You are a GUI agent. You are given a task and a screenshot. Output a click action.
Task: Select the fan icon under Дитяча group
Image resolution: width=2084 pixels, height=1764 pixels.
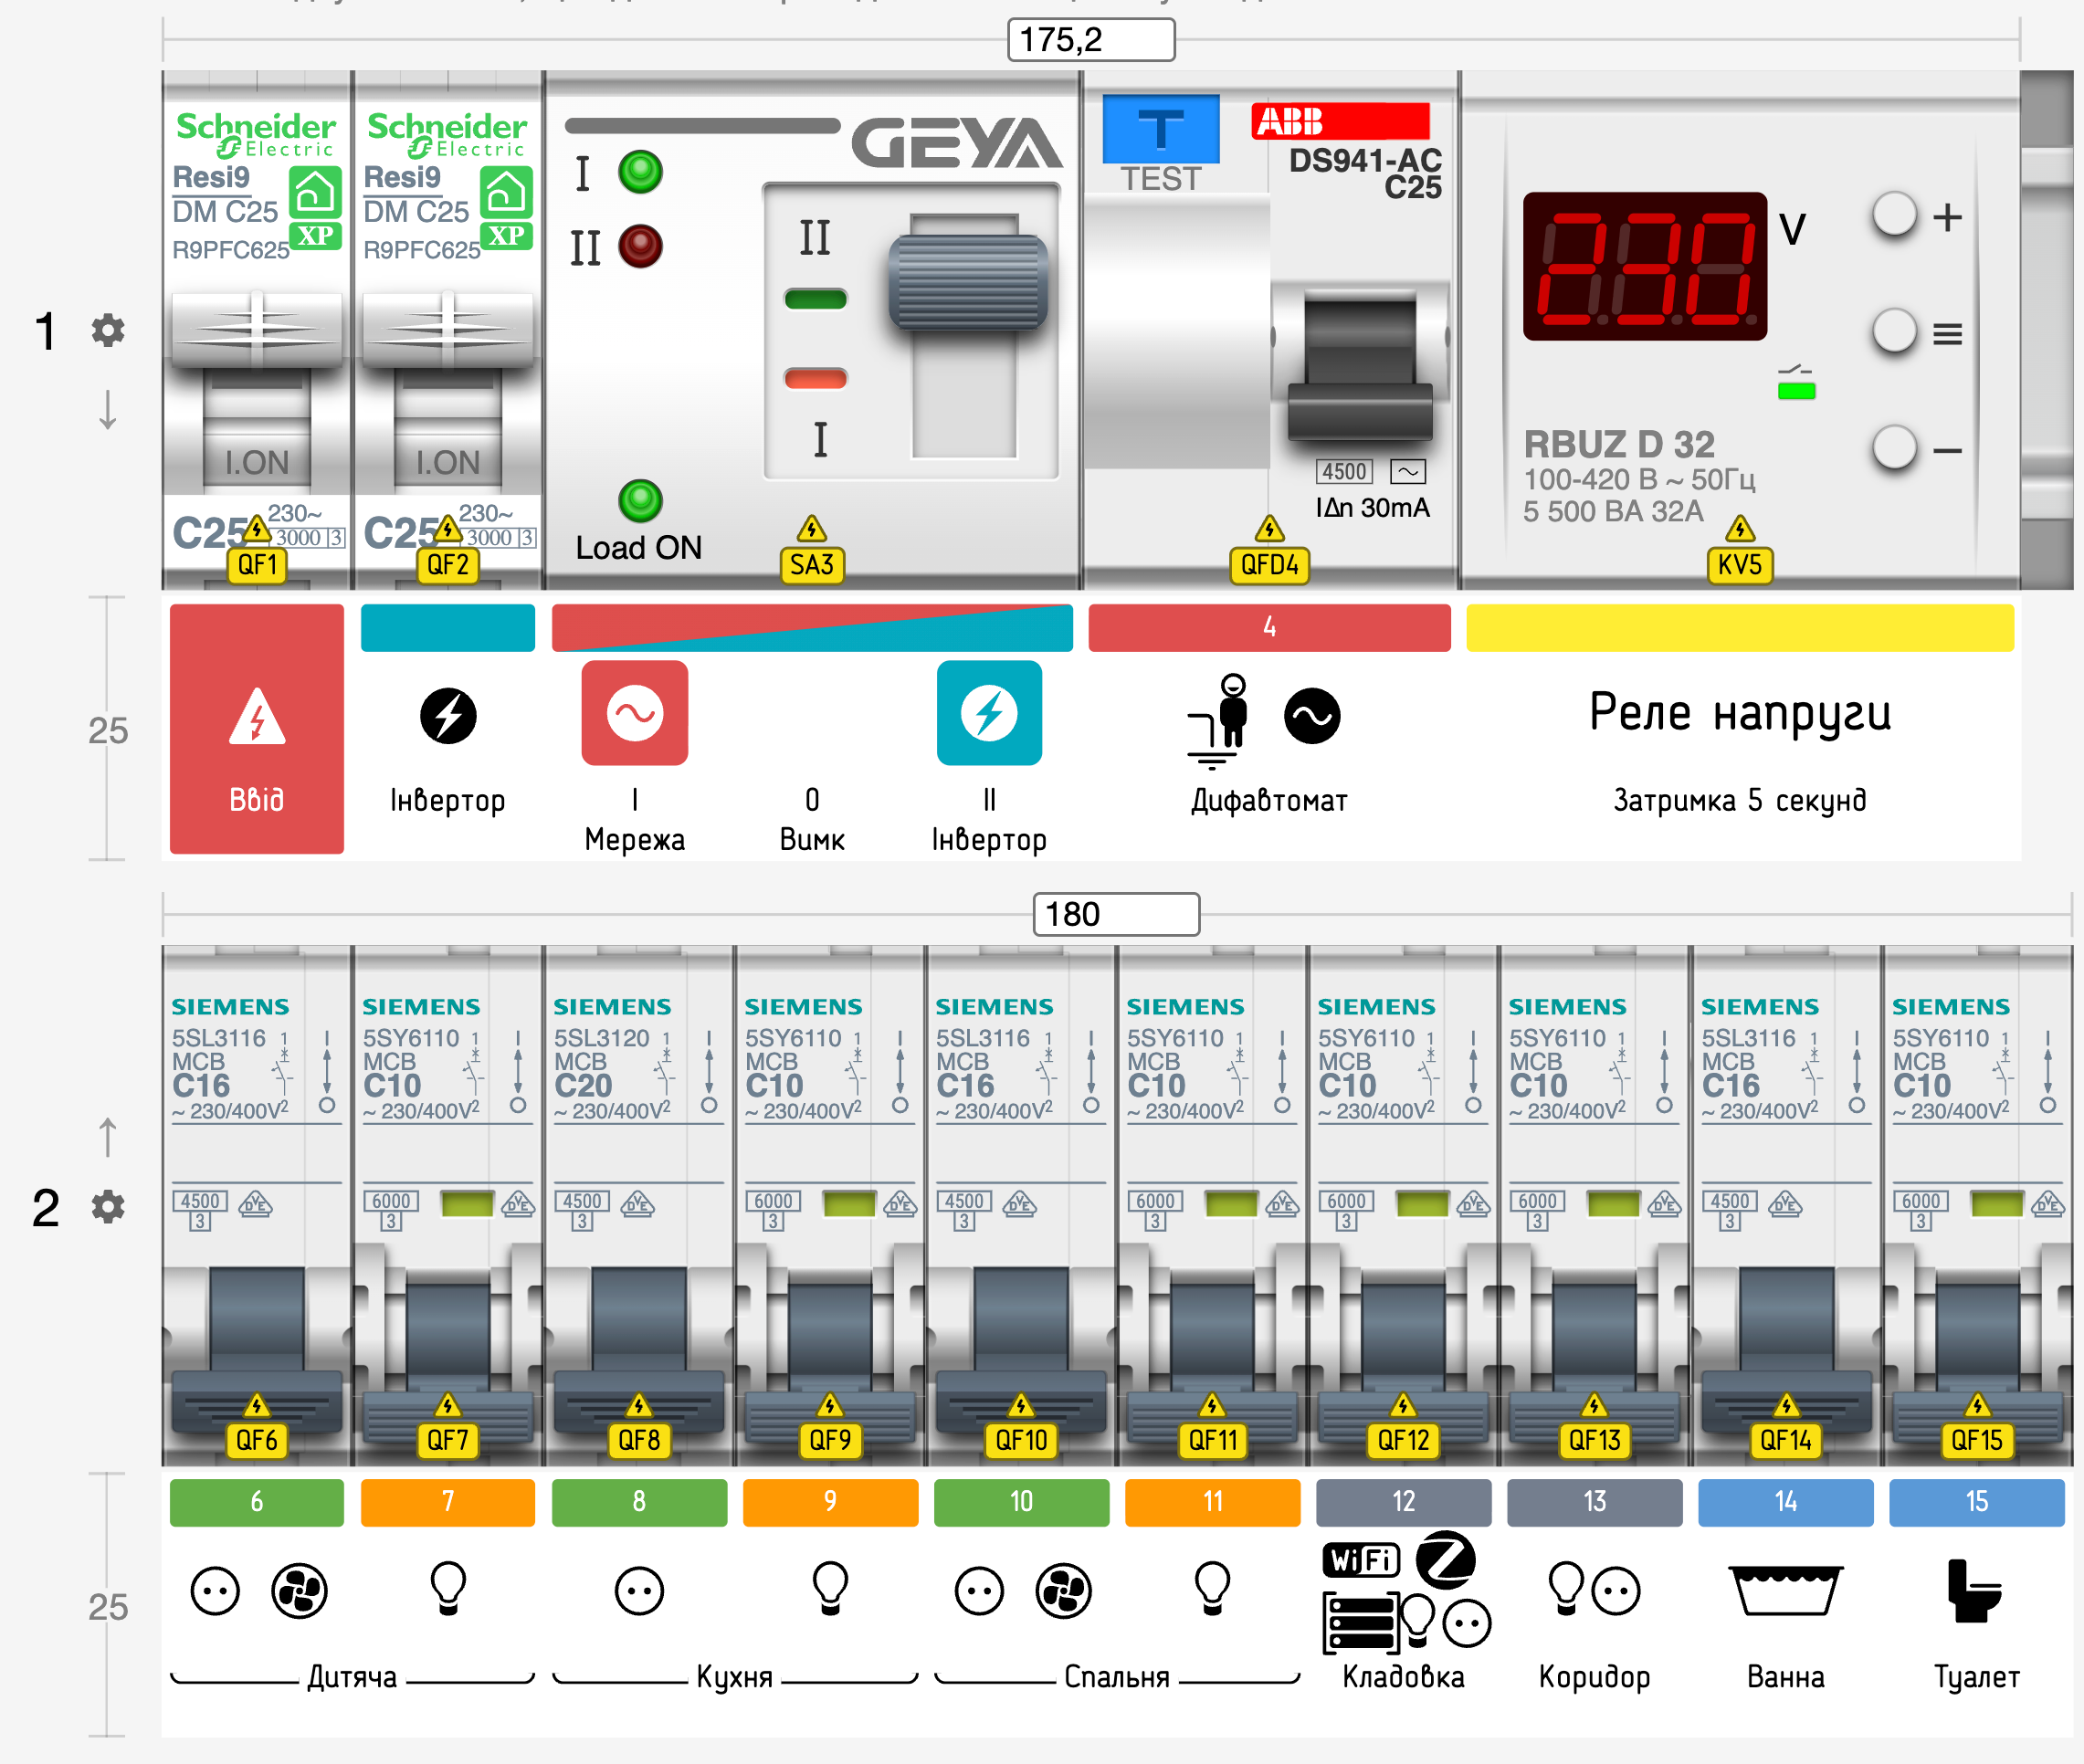tap(299, 1590)
